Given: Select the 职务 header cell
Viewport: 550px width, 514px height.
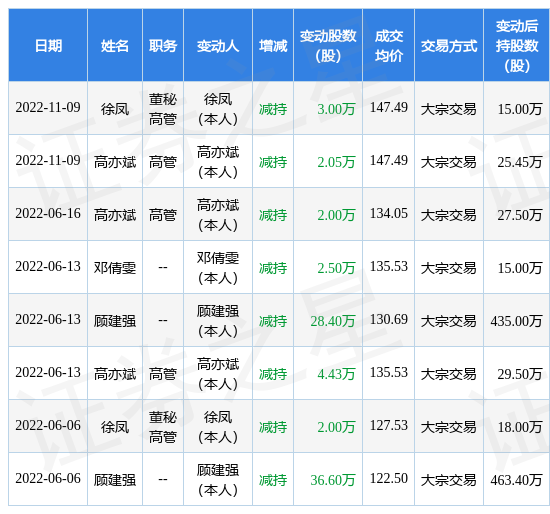Looking at the screenshot, I should [x=163, y=46].
